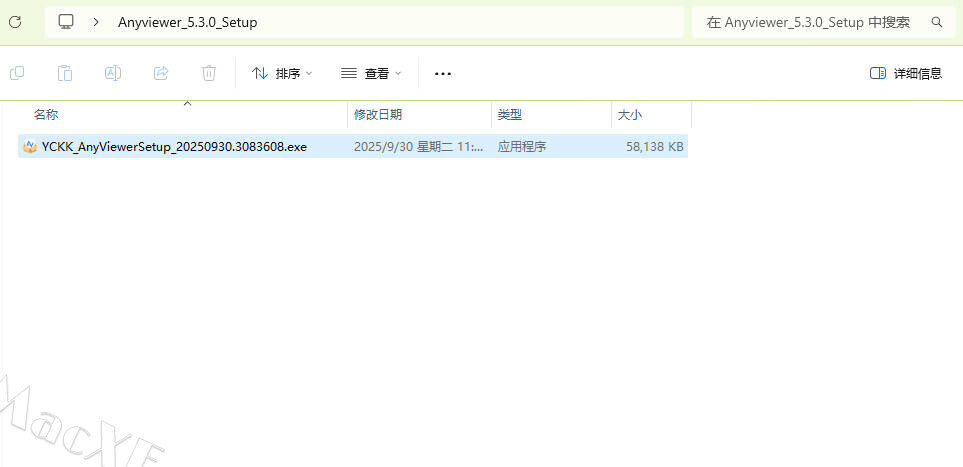Click the delete trash can icon
This screenshot has width=963, height=467.
point(209,73)
